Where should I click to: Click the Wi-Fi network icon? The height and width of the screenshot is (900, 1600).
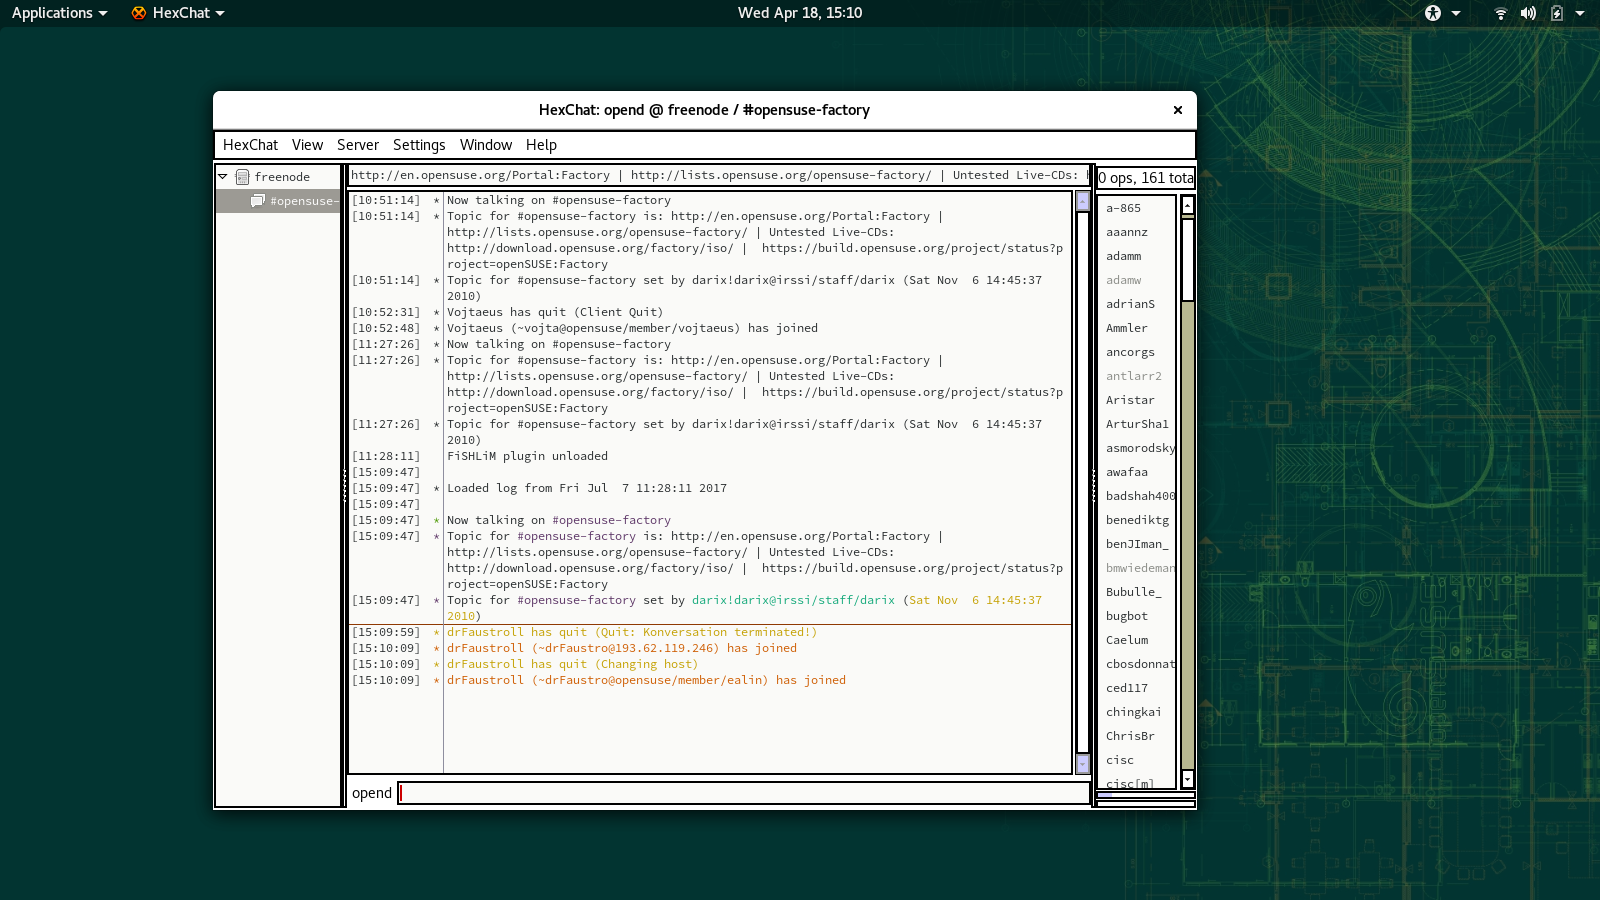pyautogui.click(x=1500, y=13)
